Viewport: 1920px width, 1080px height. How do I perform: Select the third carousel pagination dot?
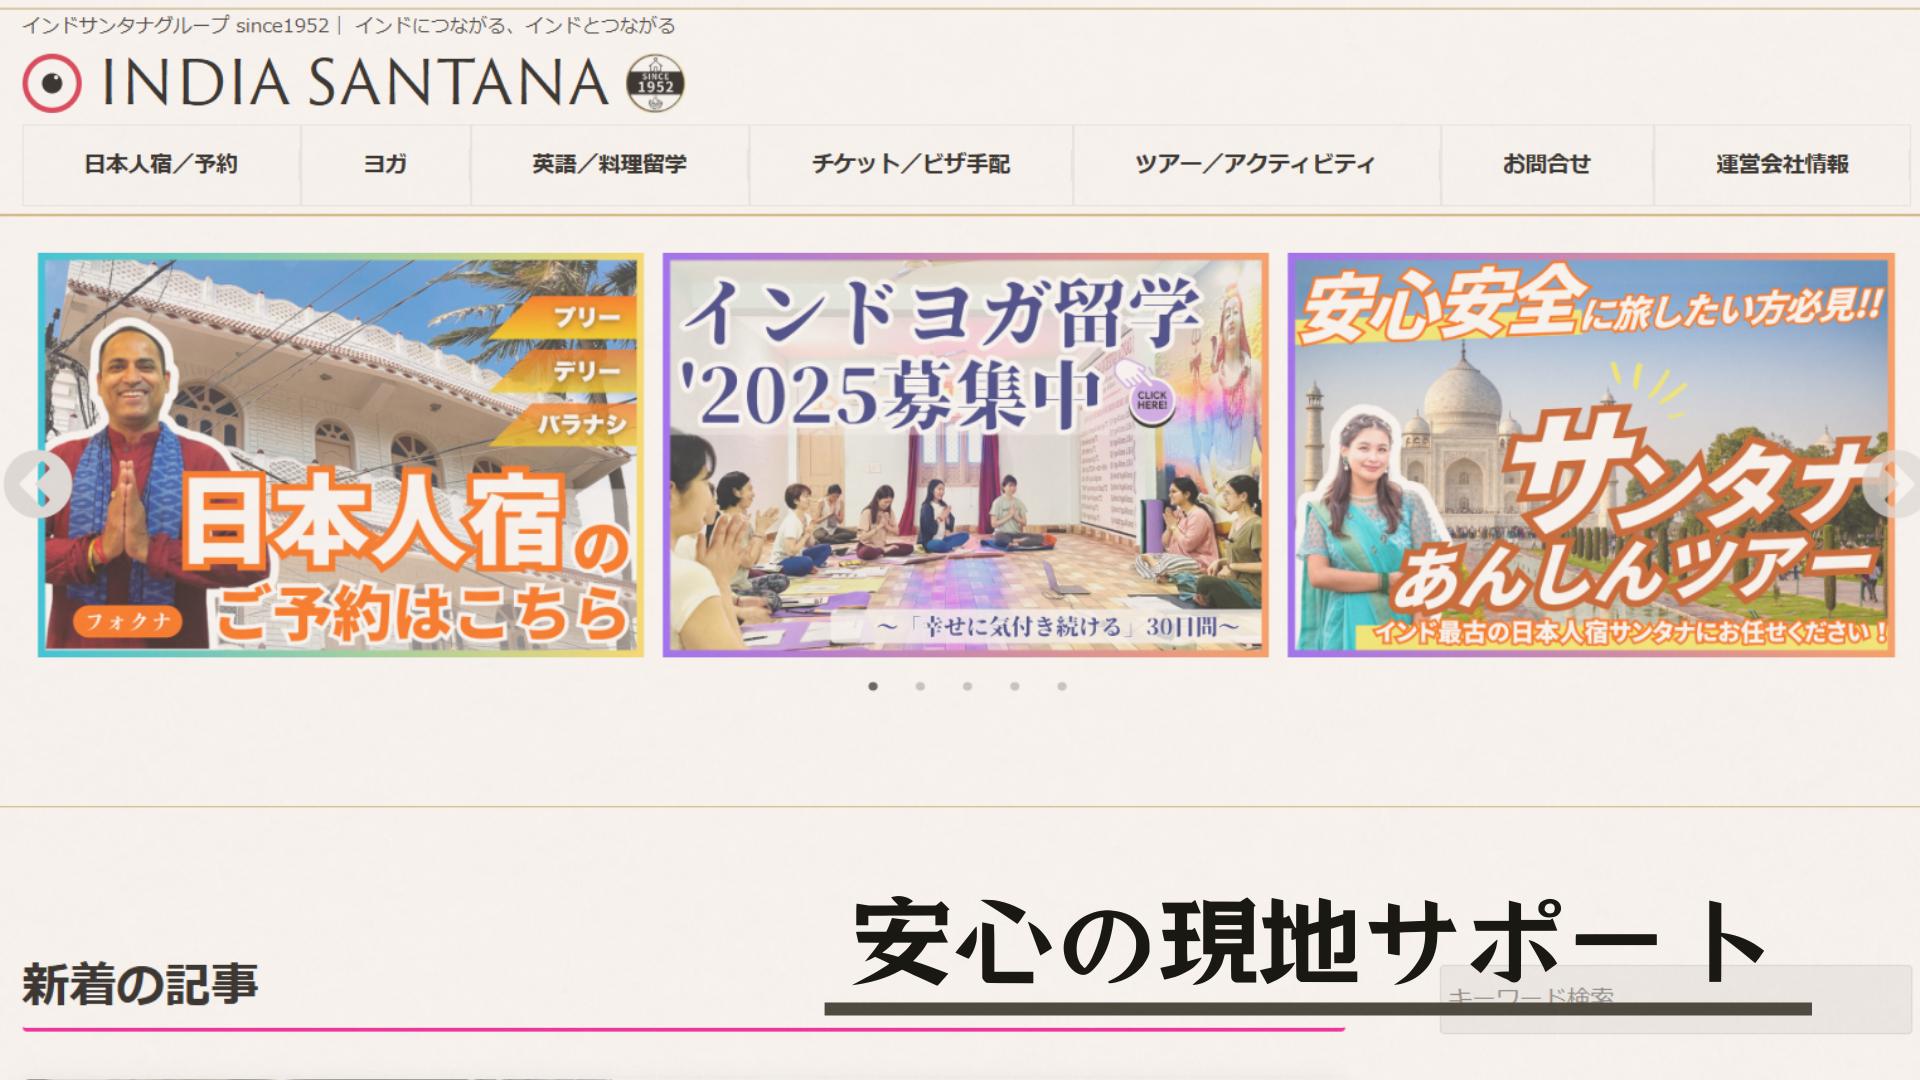(x=967, y=686)
